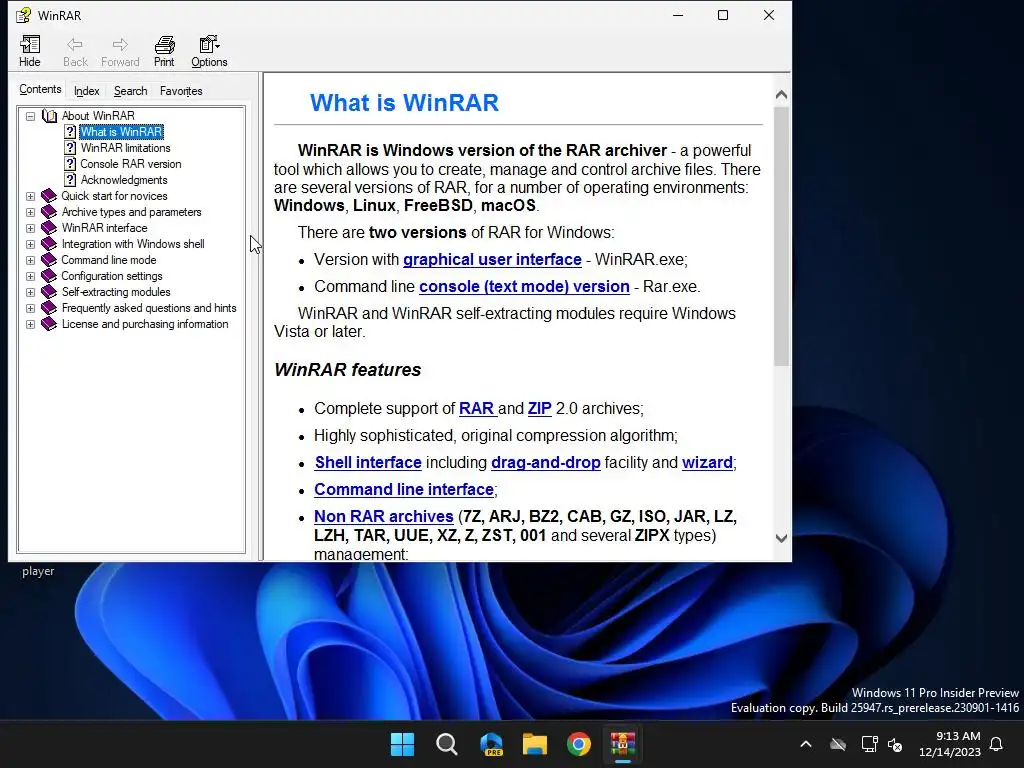Click the Print toolbar icon

(x=164, y=51)
